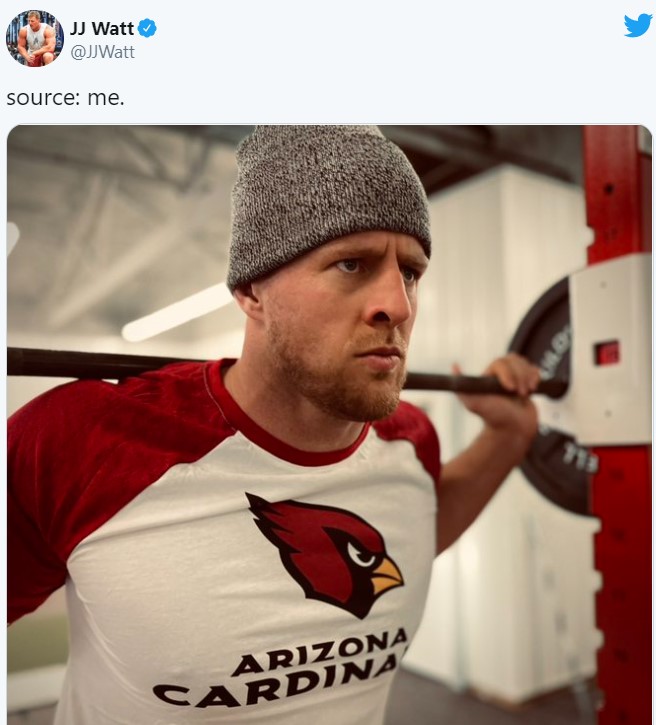Click the yellow beak of Cardinals logo
The image size is (656, 725).
coord(386,577)
